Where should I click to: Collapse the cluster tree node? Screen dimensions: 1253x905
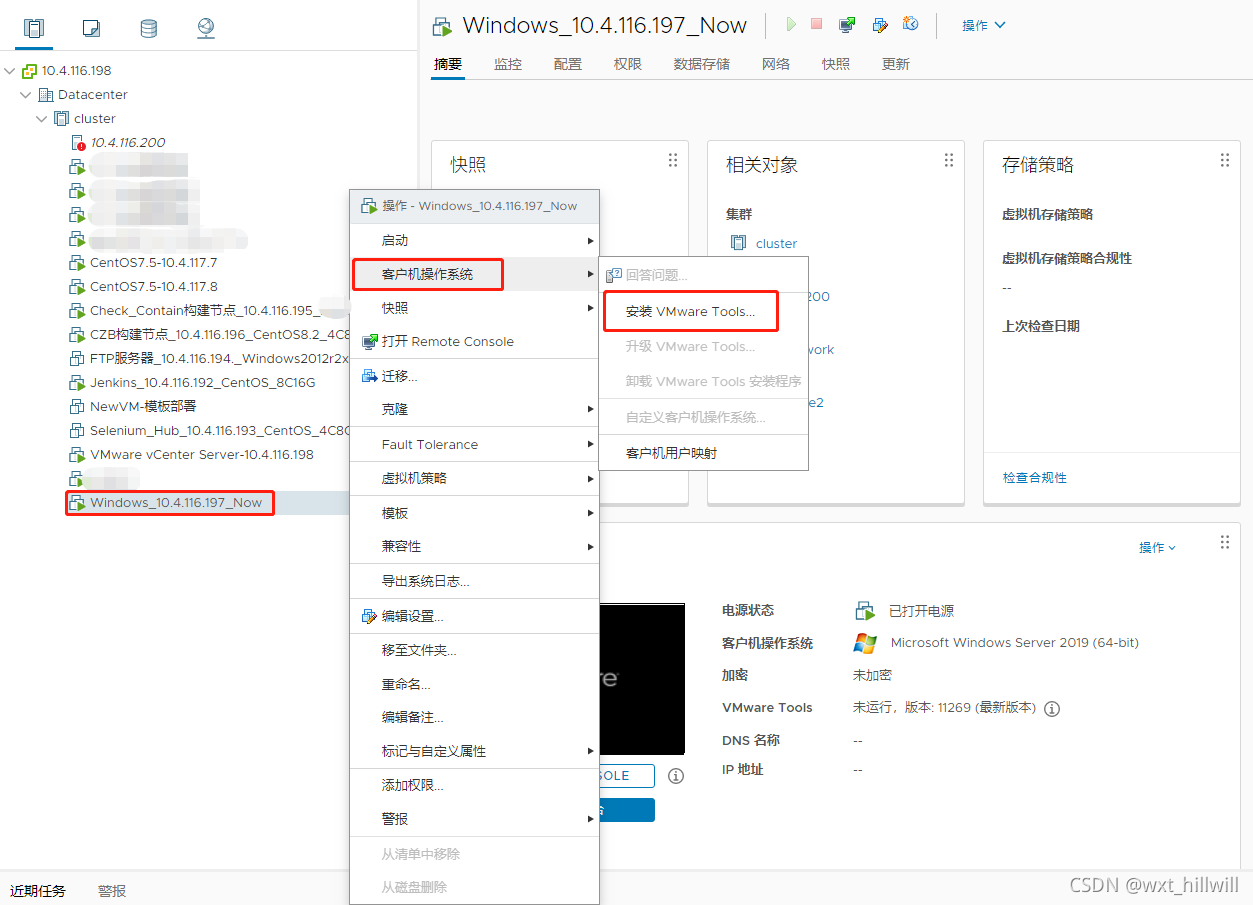coord(42,119)
